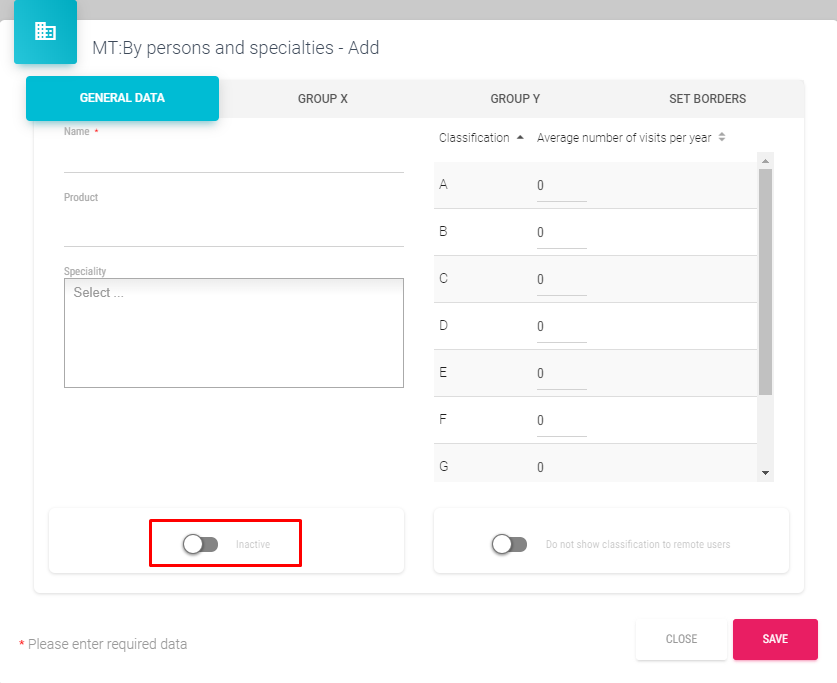Open the Speciality Select box

point(233,332)
